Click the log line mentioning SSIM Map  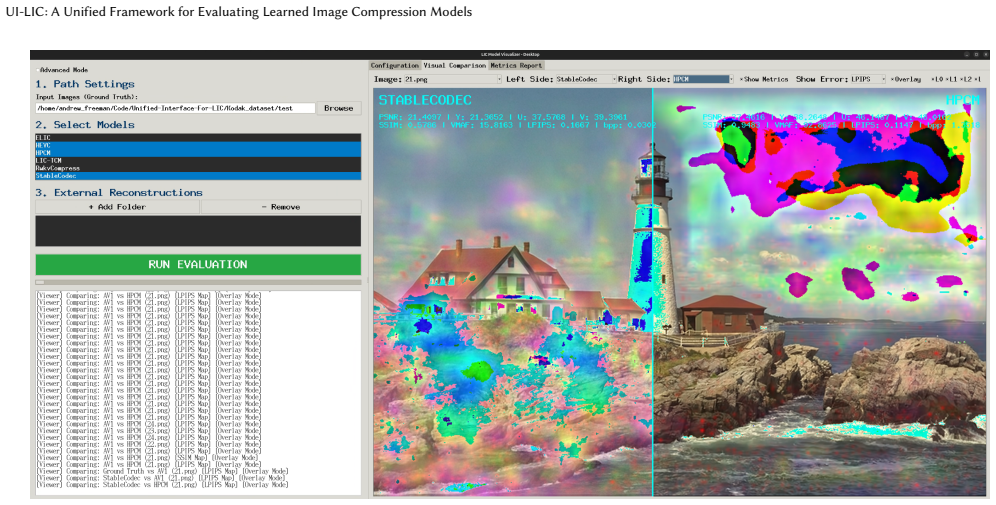pos(147,457)
